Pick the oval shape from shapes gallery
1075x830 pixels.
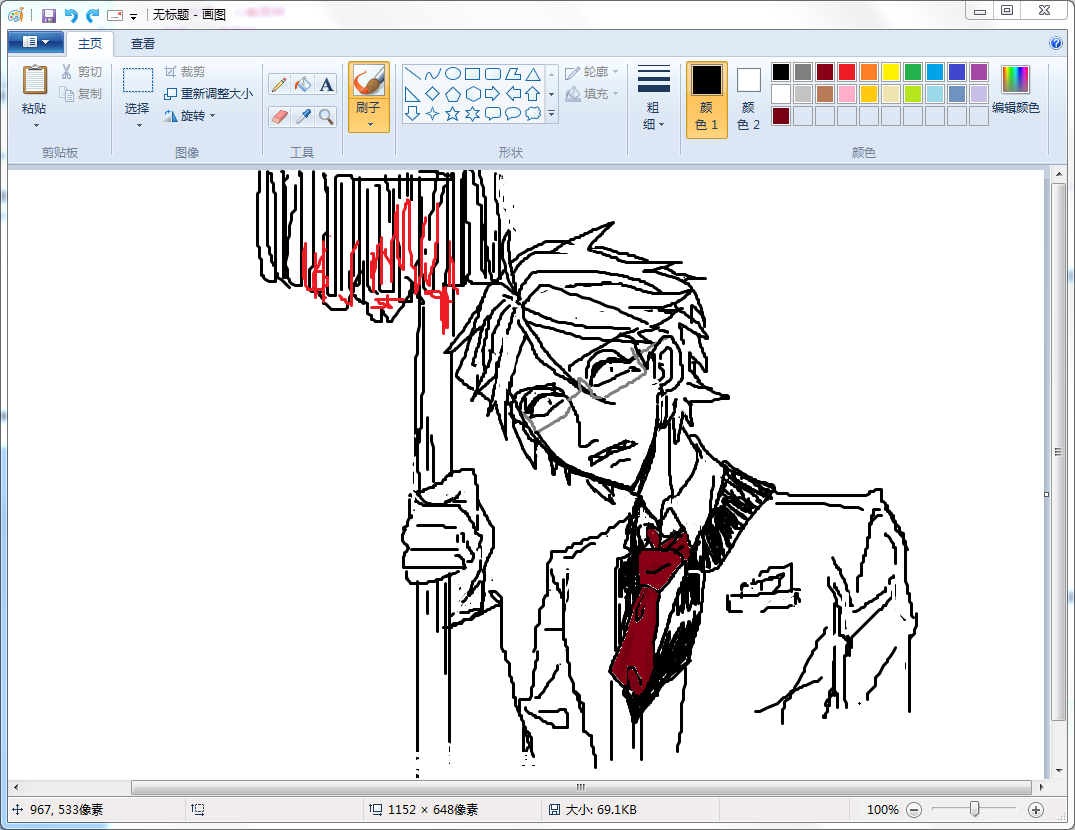pos(452,74)
